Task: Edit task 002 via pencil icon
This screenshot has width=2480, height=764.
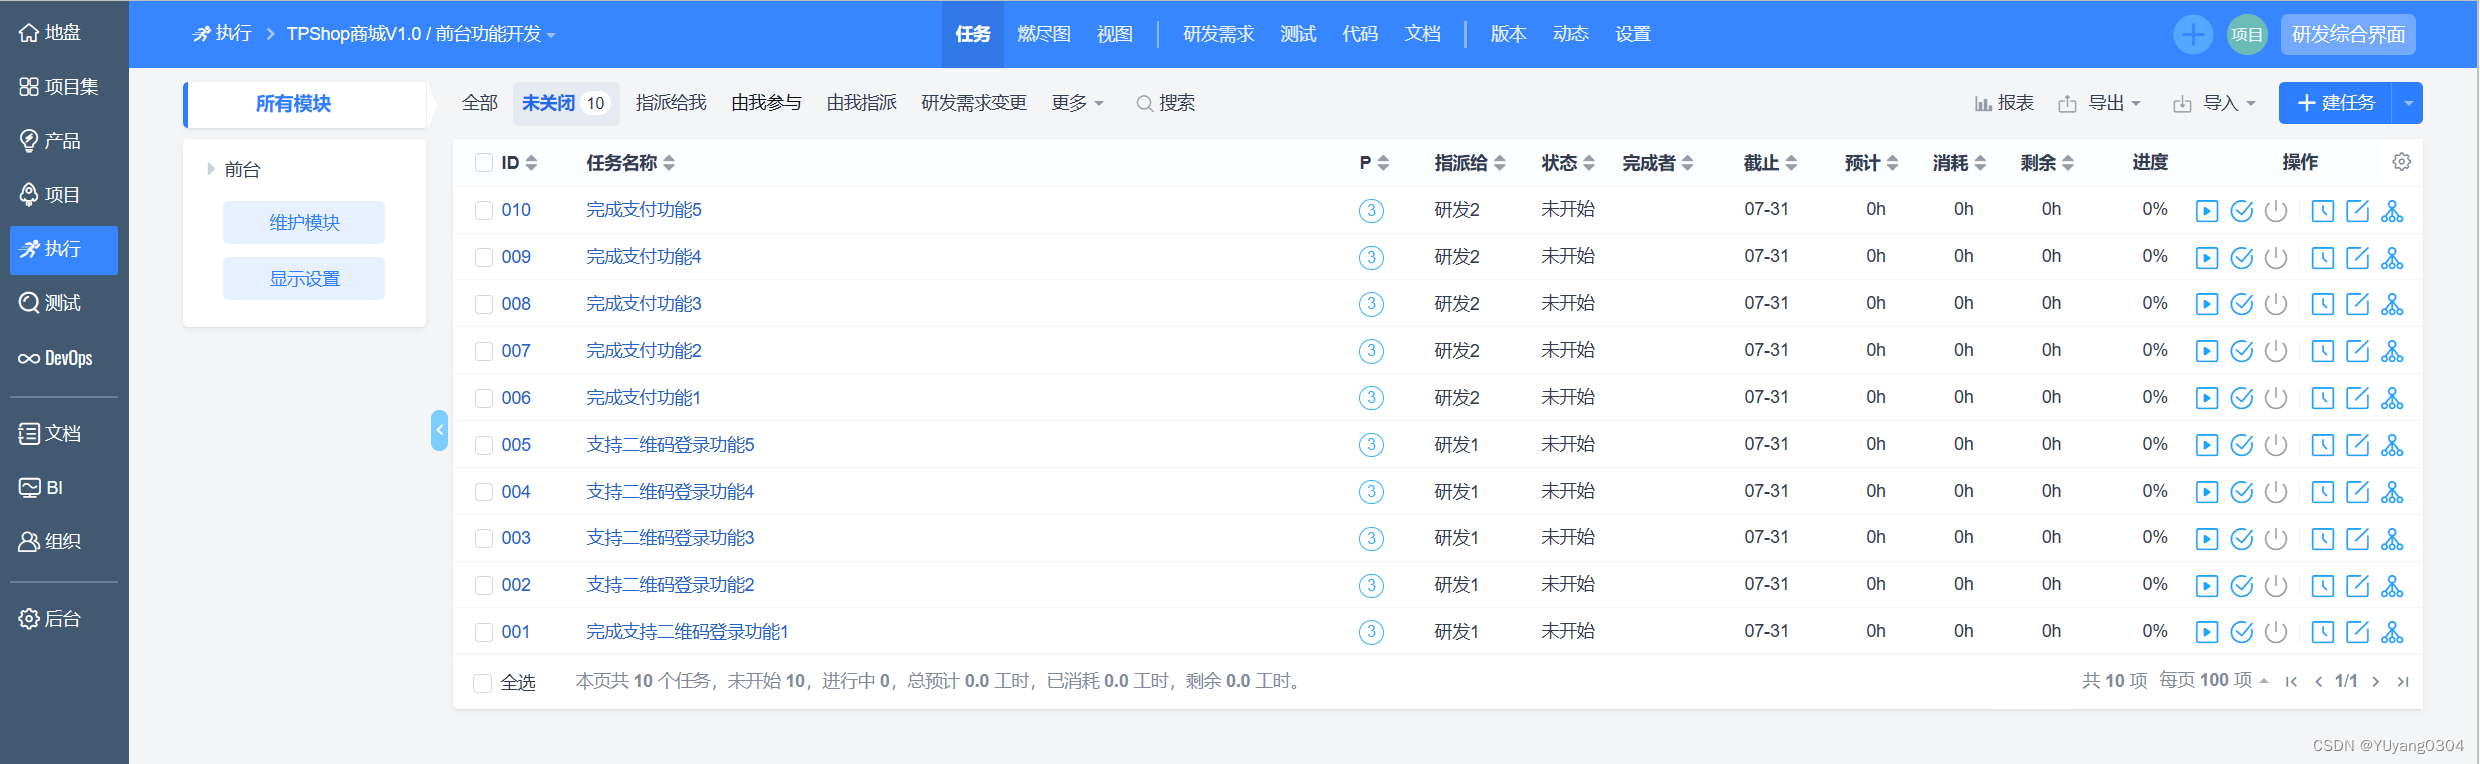Action: click(x=2357, y=585)
